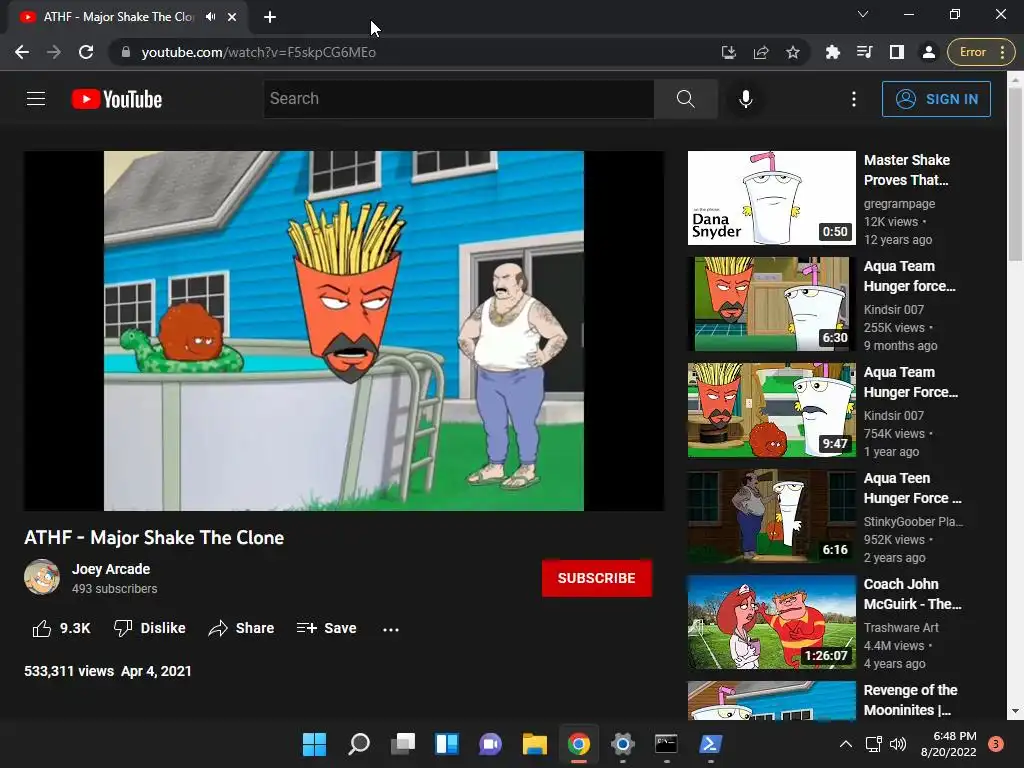Open Joey Arcade channel avatar
This screenshot has height=768, width=1024.
(42, 577)
